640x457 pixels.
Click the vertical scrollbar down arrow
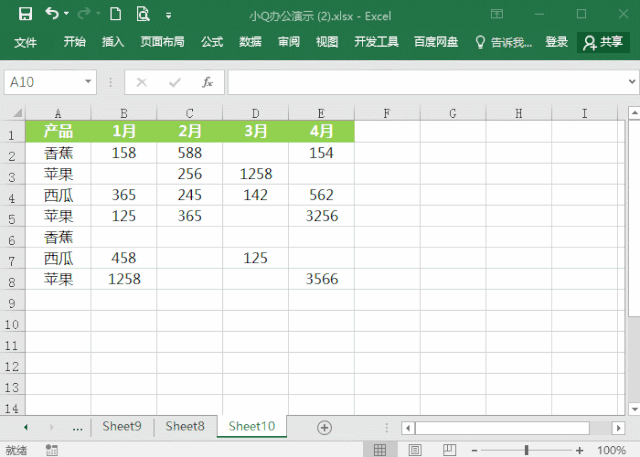click(634, 408)
